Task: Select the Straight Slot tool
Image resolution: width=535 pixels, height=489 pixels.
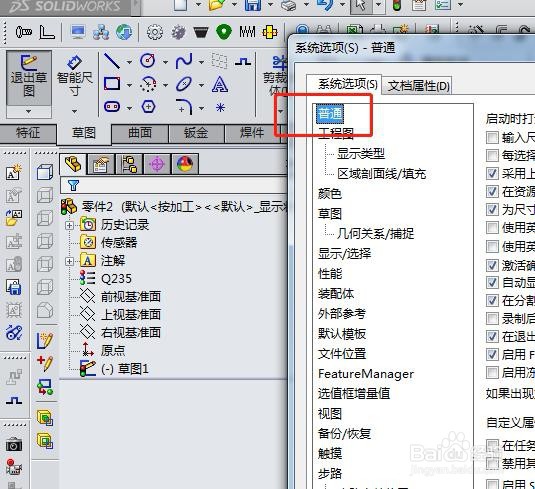Action: (112, 107)
